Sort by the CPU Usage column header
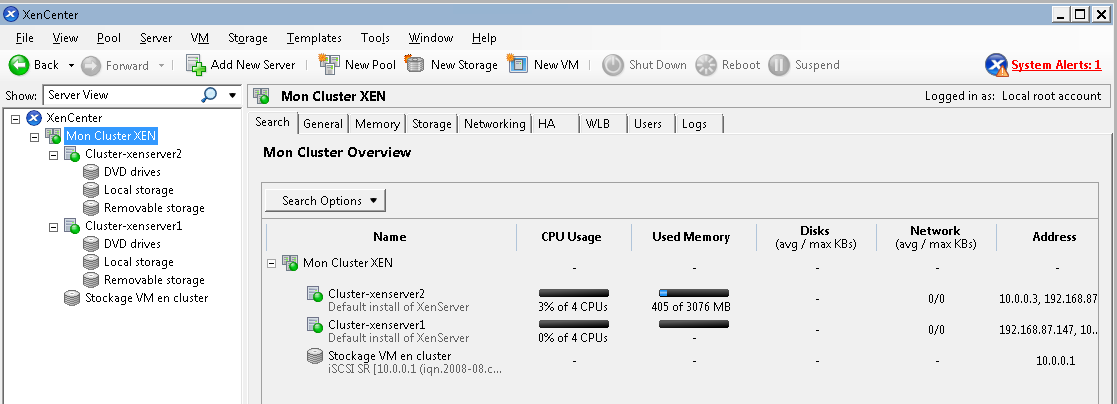The width and height of the screenshot is (1117, 404). pos(571,237)
